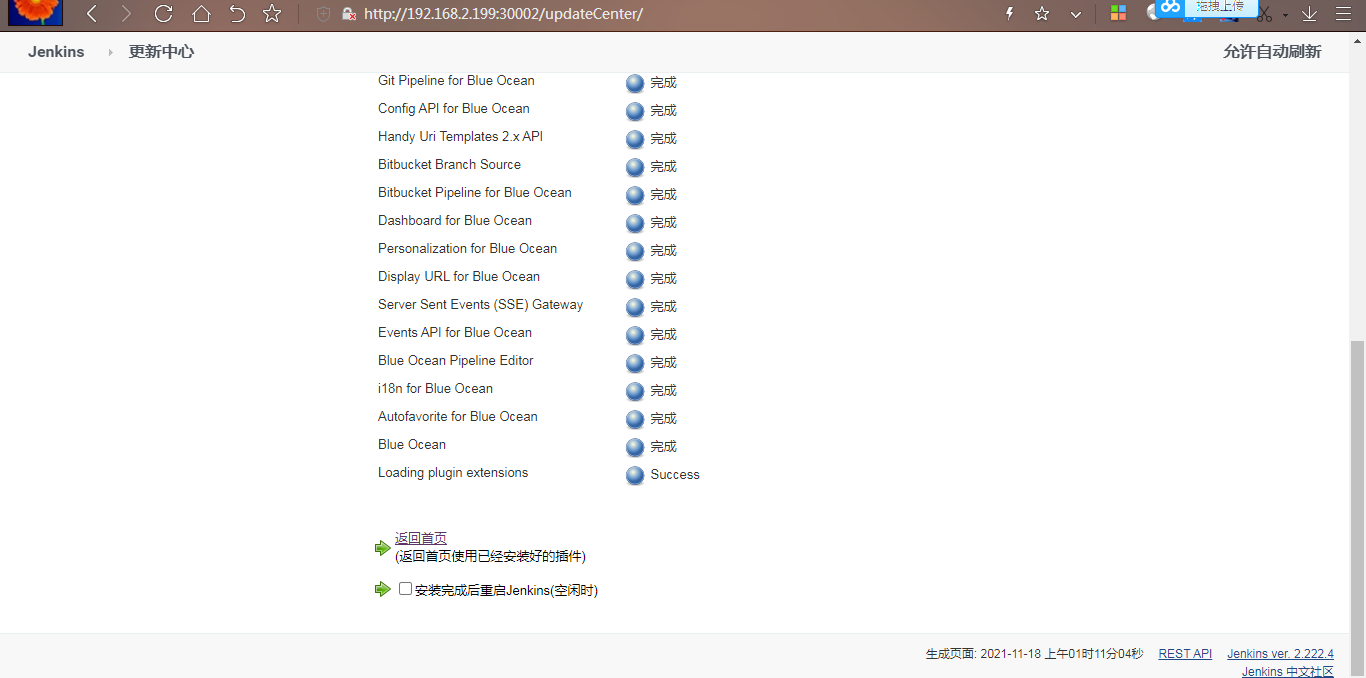
Task: Click status ball for Blue Ocean Pipeline Editor
Action: [635, 363]
